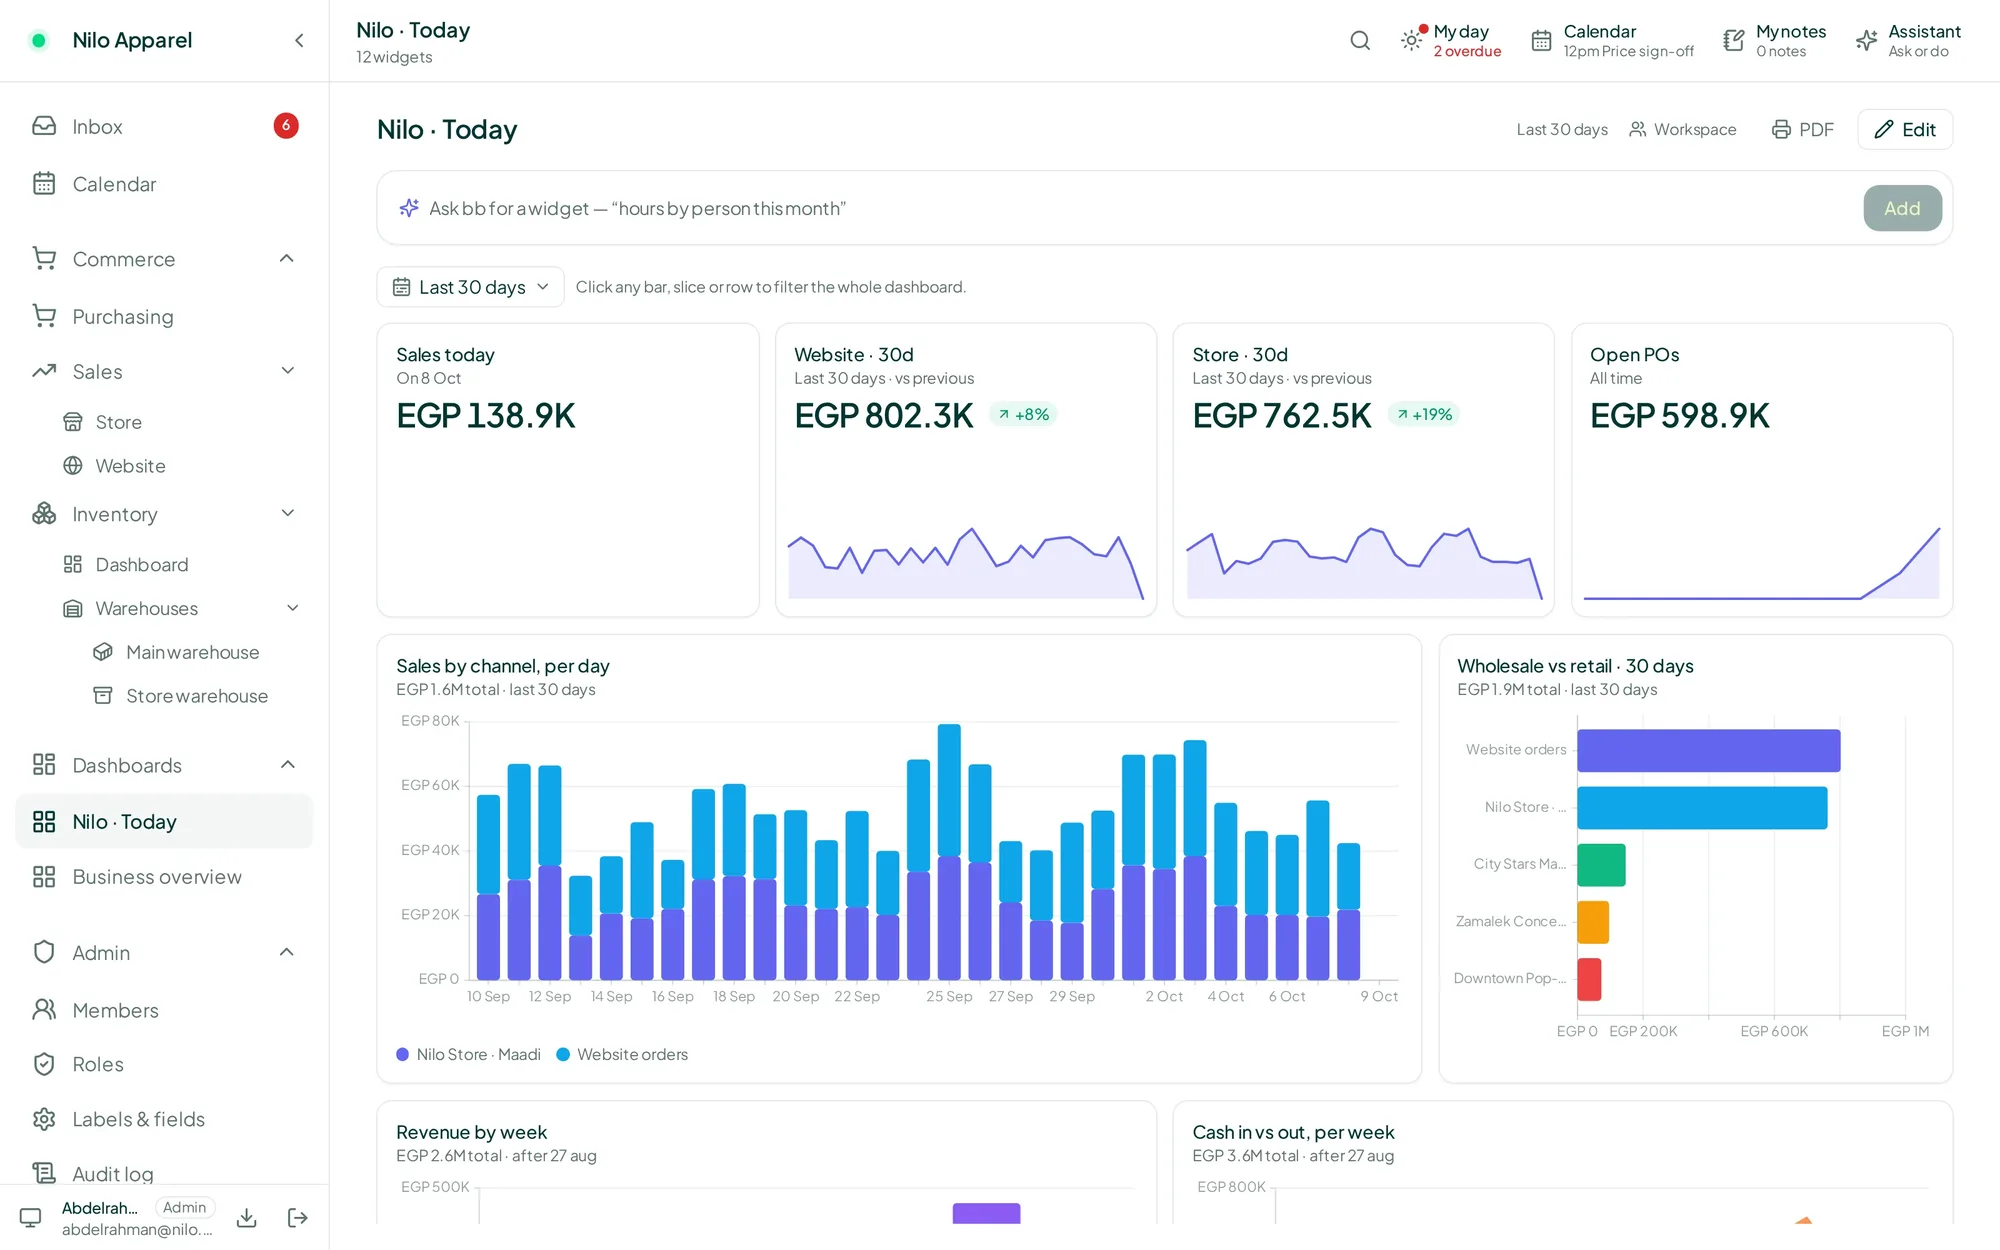Screen dimensions: 2000x1250
Task: Collapse the Admin section
Action: click(287, 952)
